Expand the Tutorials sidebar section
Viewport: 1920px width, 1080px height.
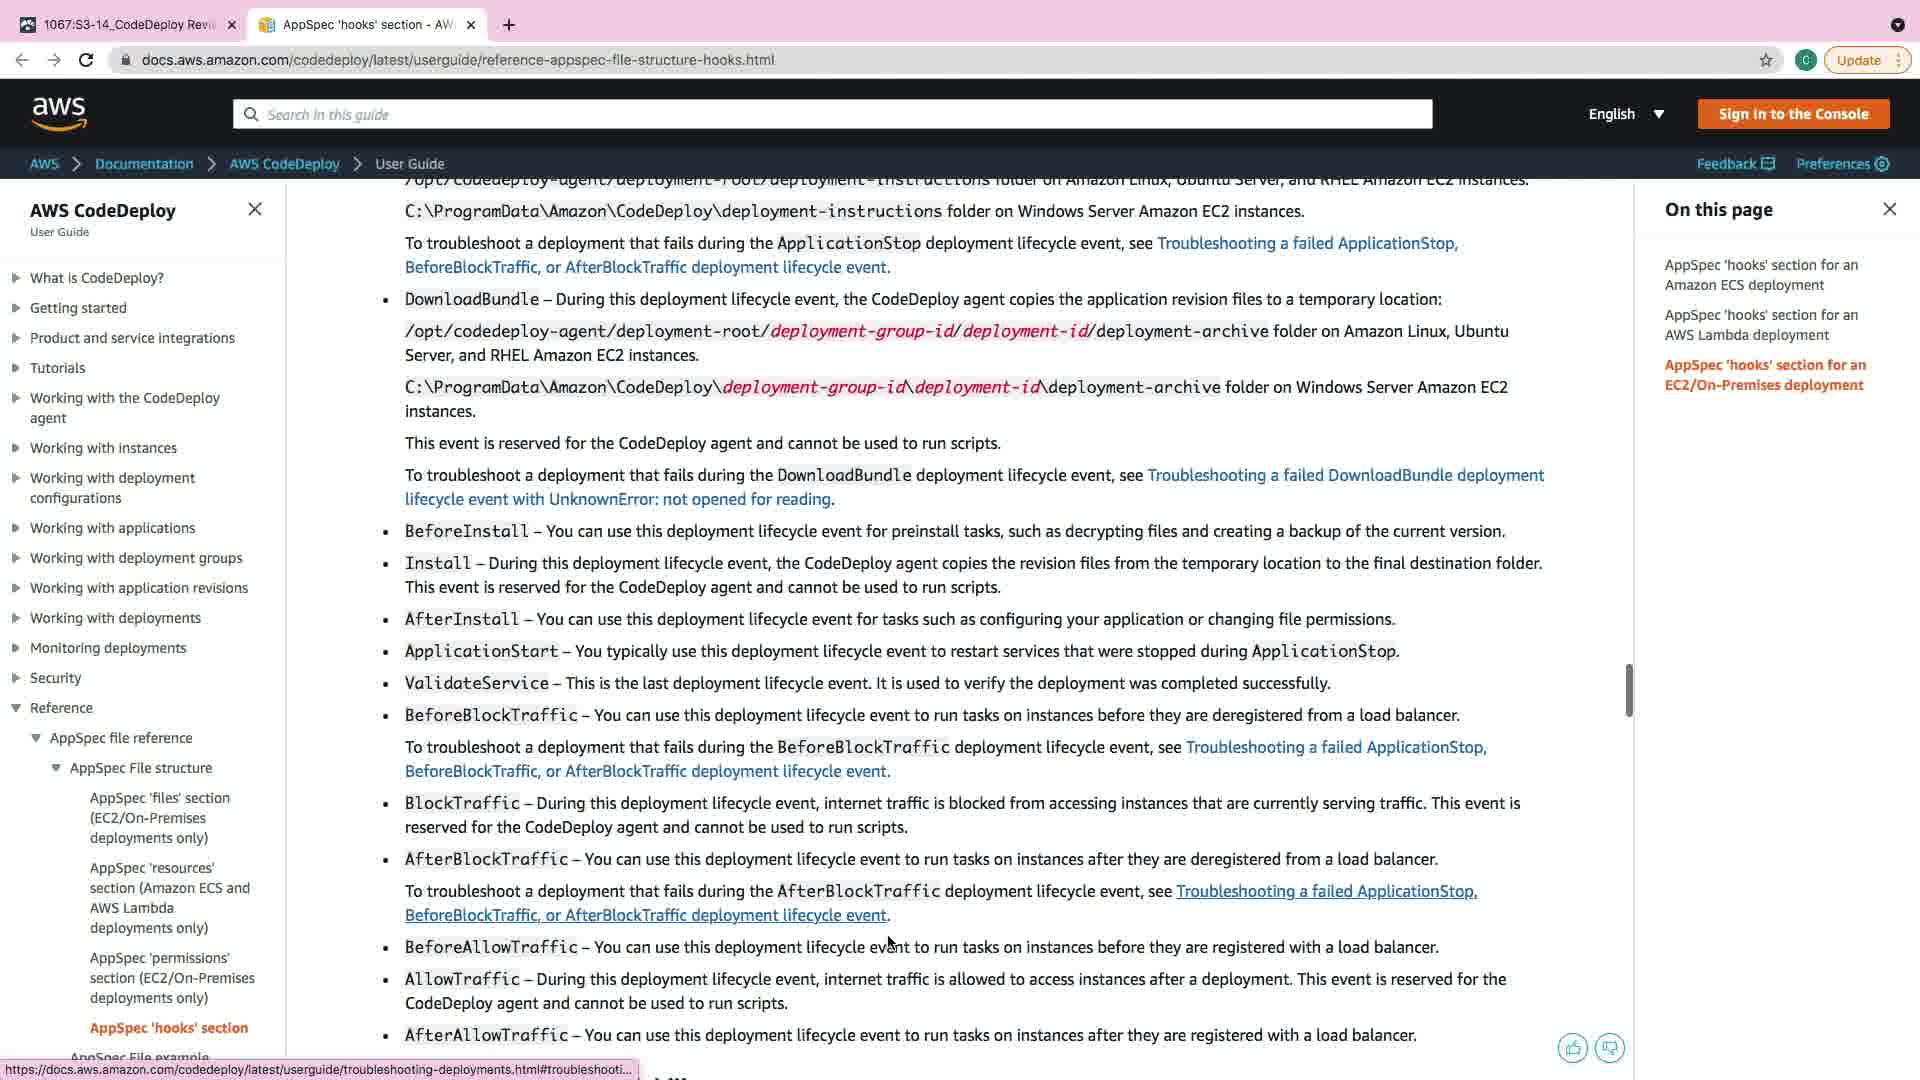pyautogui.click(x=16, y=368)
